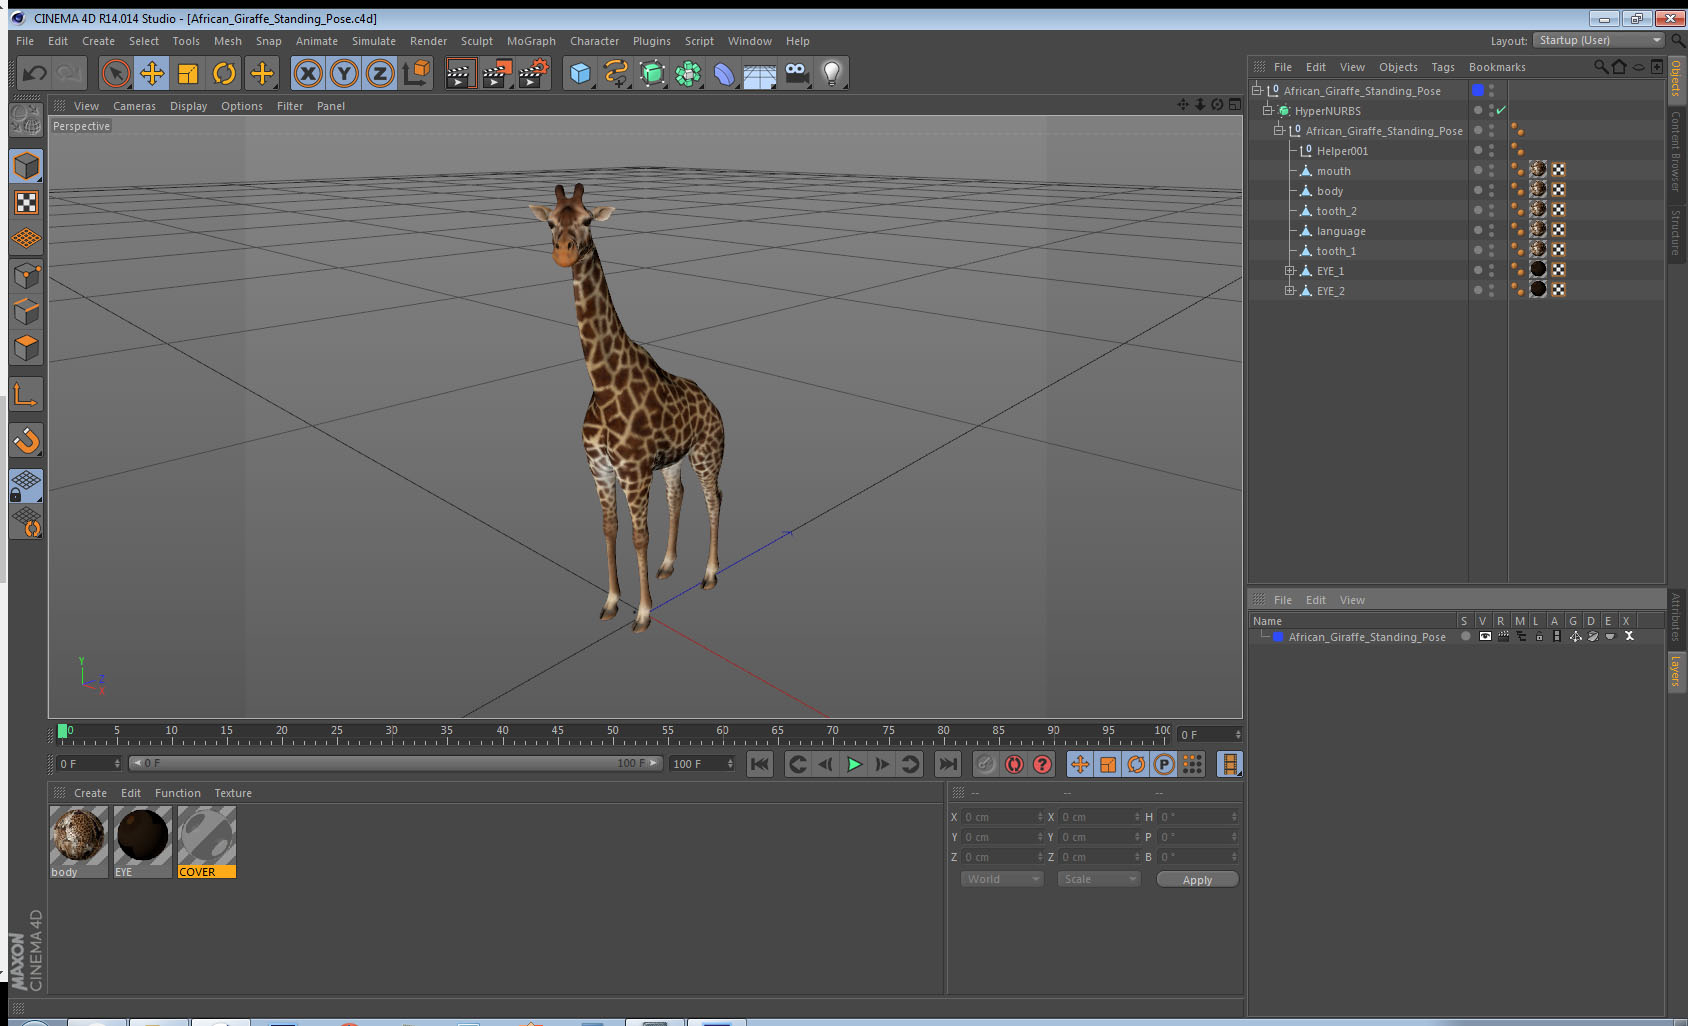Render to Picture Viewer
This screenshot has height=1026, width=1688.
[x=497, y=73]
